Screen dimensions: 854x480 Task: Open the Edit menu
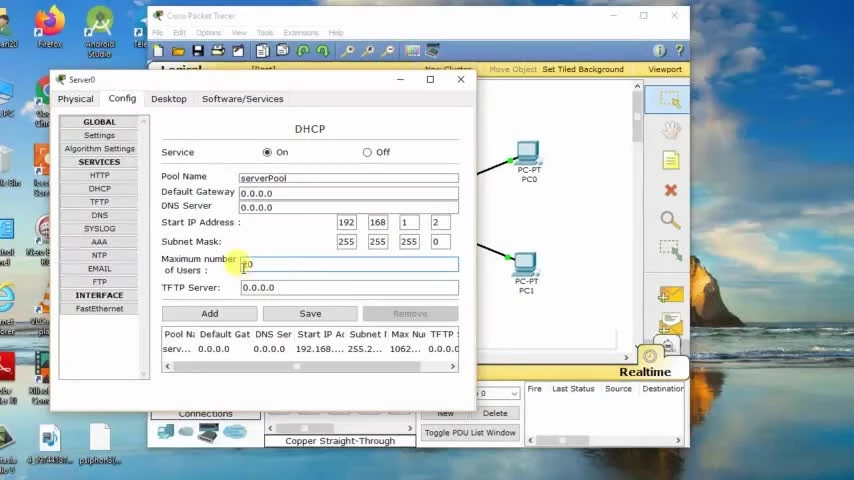(179, 33)
